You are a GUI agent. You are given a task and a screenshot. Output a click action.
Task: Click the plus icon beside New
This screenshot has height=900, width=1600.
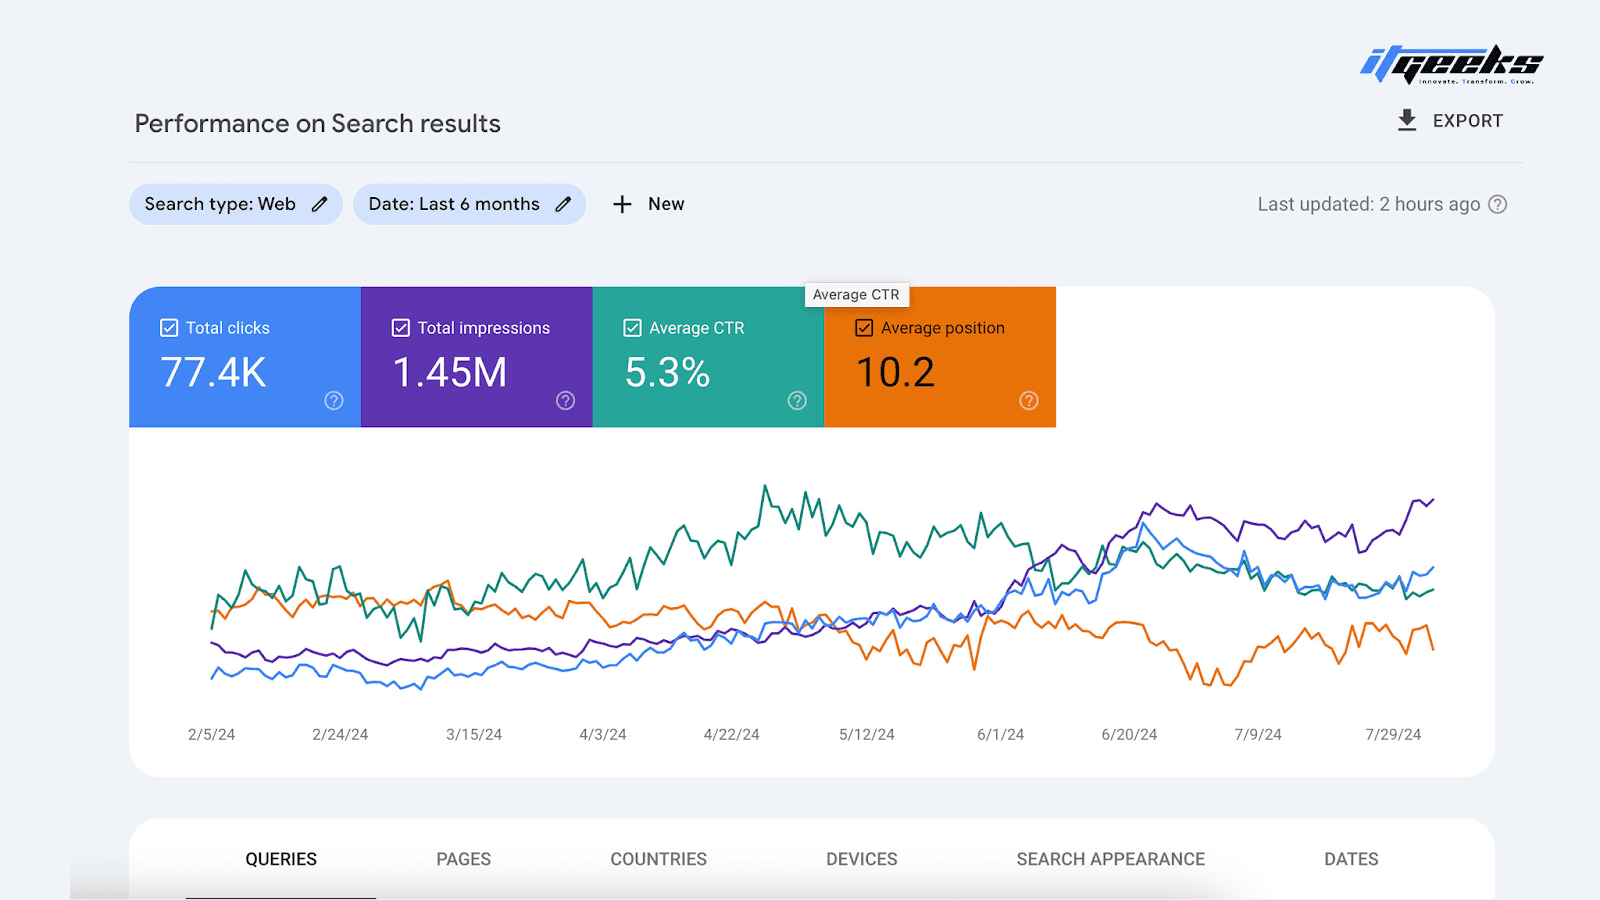pyautogui.click(x=622, y=204)
